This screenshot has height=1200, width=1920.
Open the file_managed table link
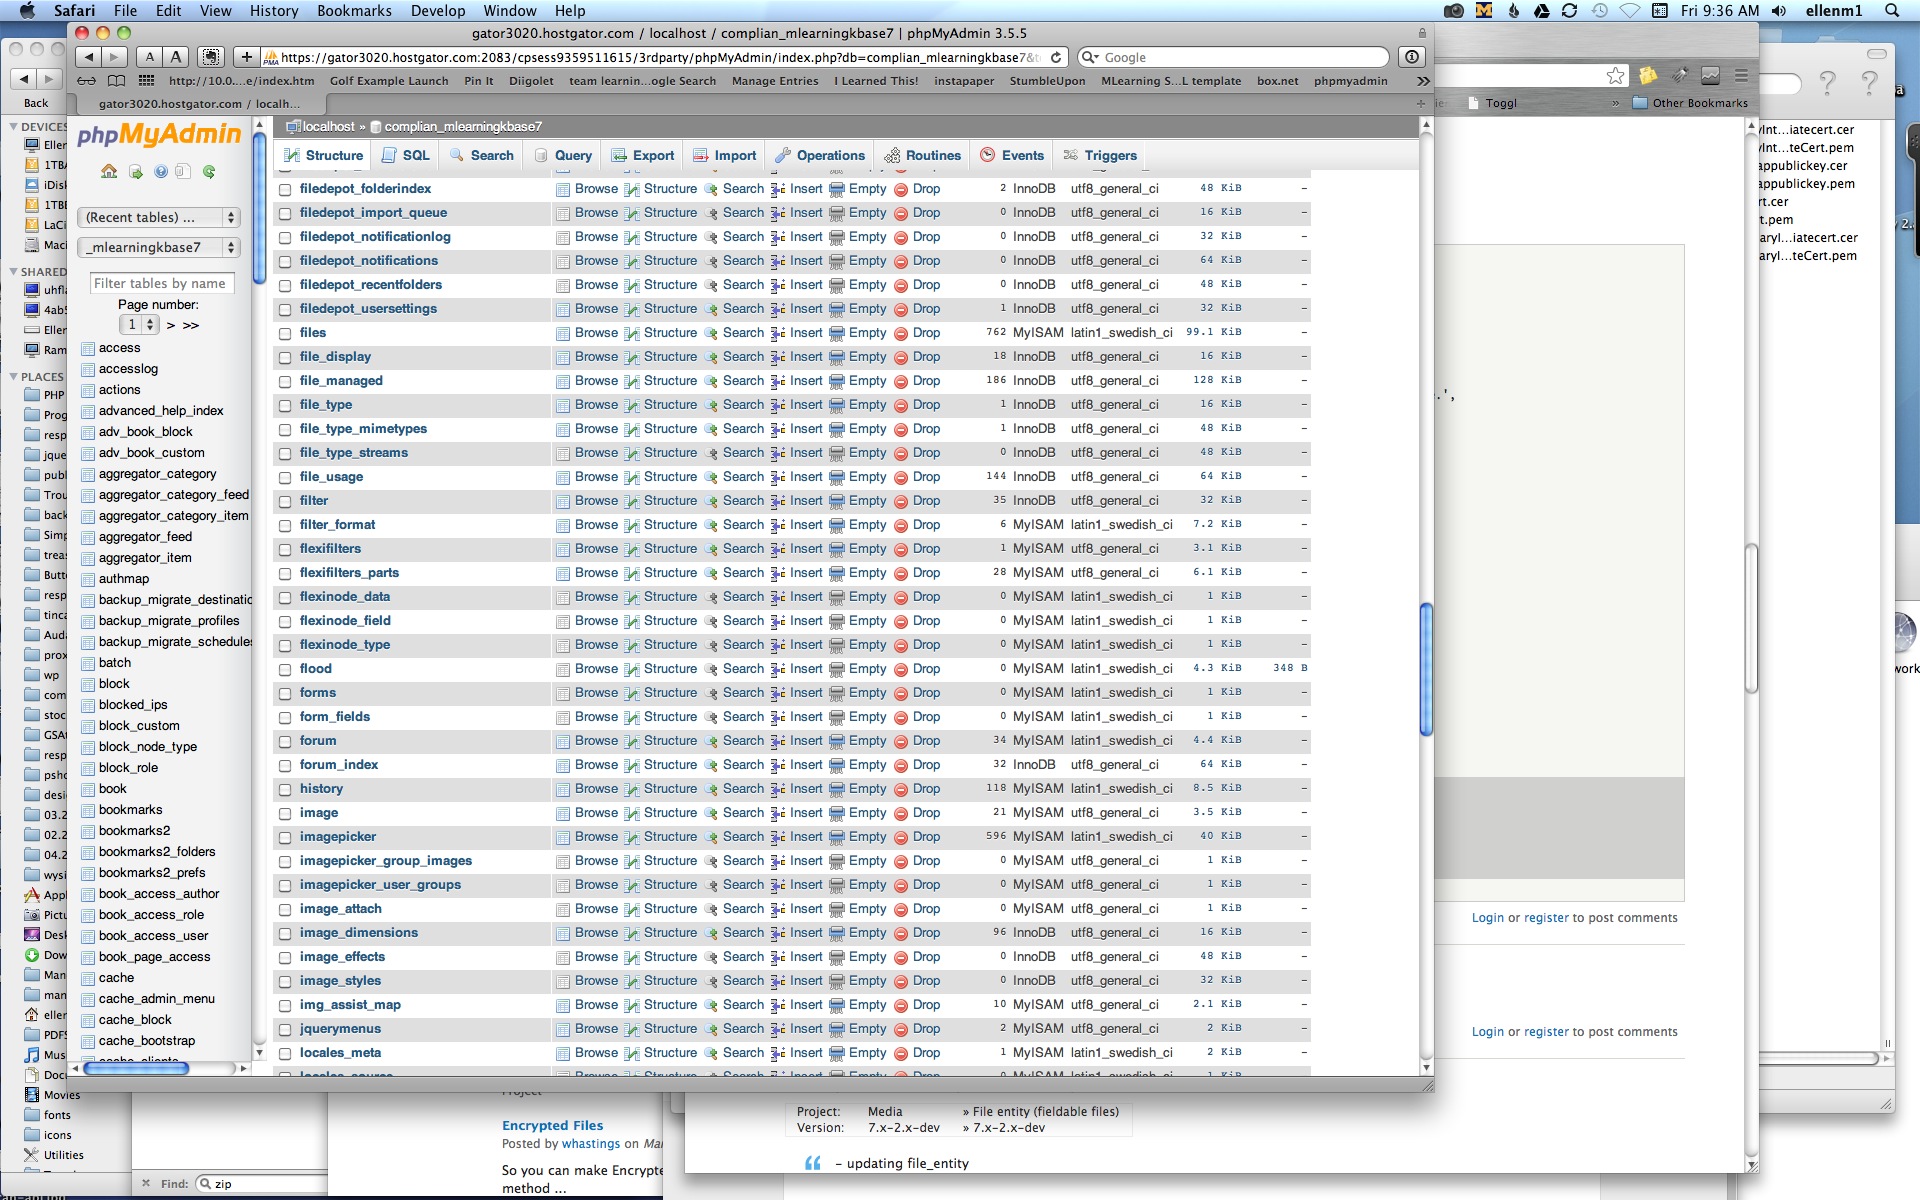click(341, 381)
